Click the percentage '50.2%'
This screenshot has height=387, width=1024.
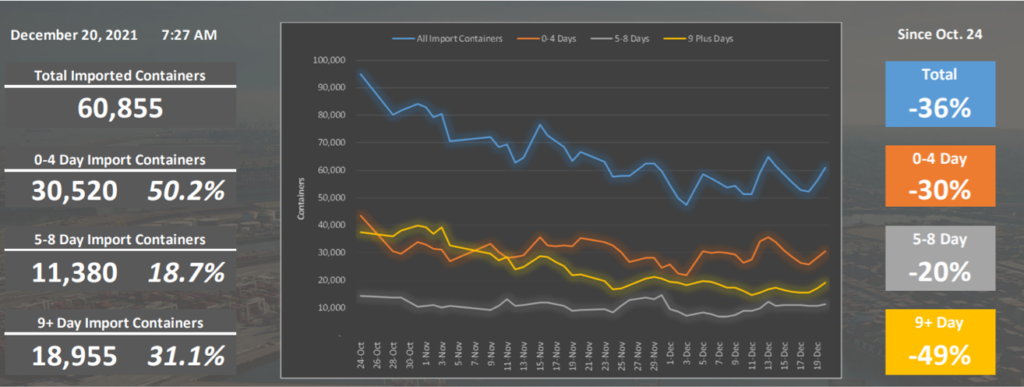[186, 191]
